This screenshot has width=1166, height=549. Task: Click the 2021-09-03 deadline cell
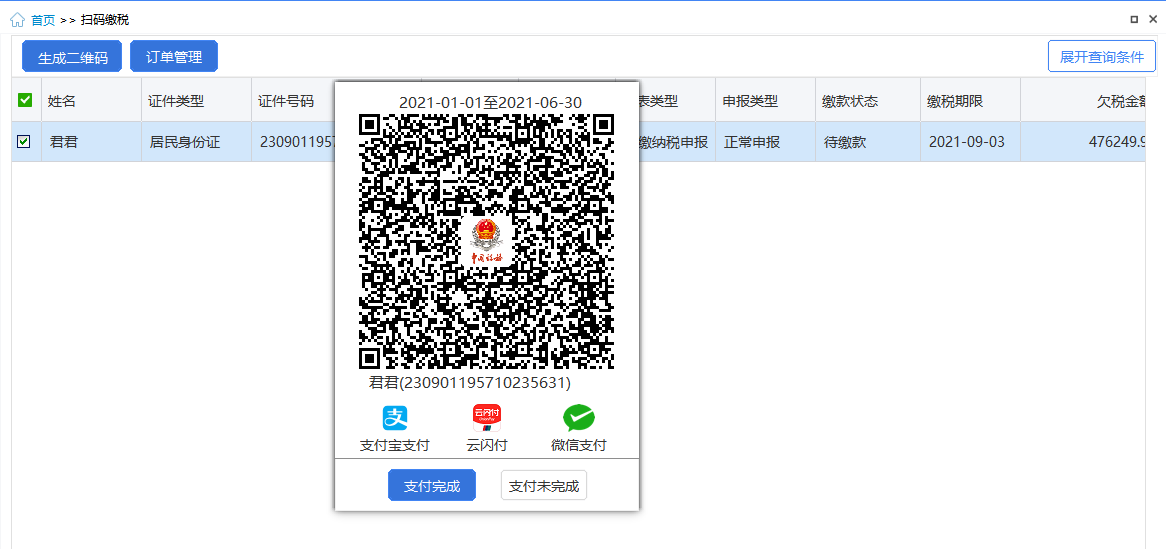coord(970,141)
